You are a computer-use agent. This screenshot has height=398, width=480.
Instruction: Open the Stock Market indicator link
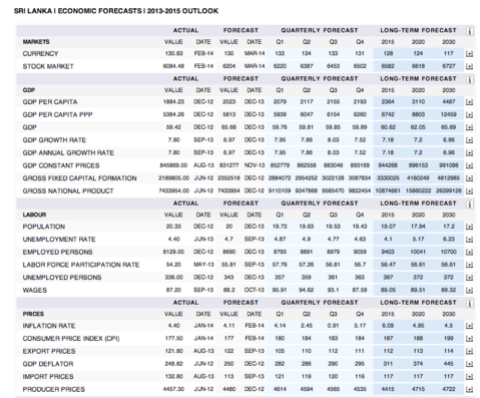tap(48, 66)
